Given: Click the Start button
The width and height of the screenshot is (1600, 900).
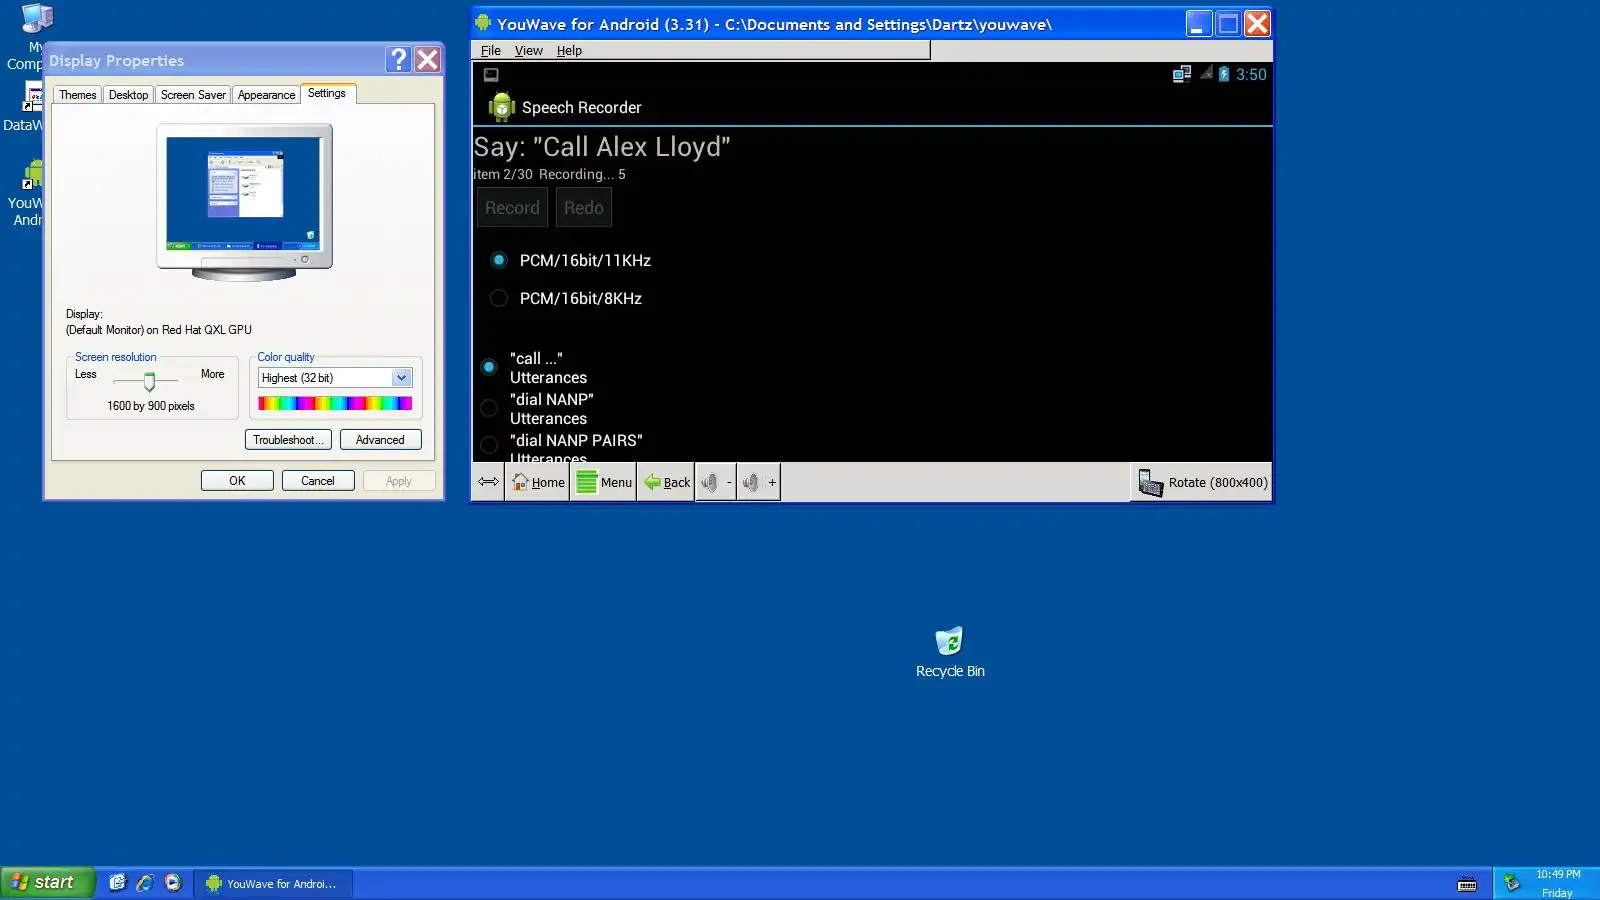Looking at the screenshot, I should [x=47, y=882].
